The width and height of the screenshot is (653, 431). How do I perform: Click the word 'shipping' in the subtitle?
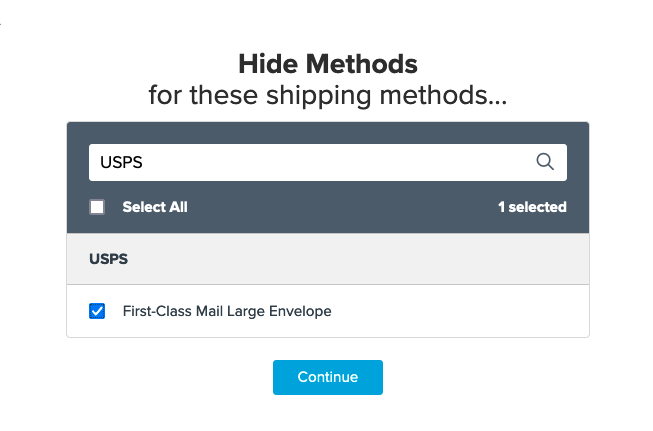[318, 97]
